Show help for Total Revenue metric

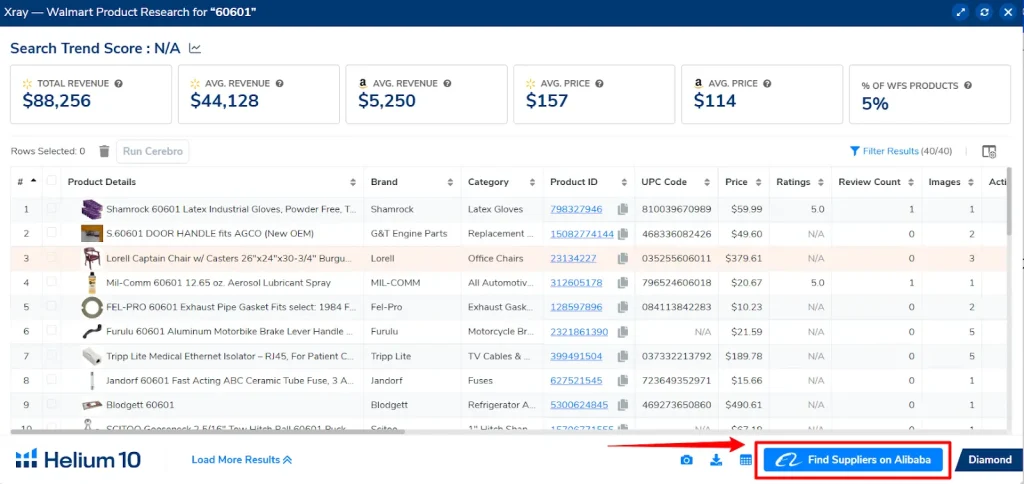coord(118,84)
